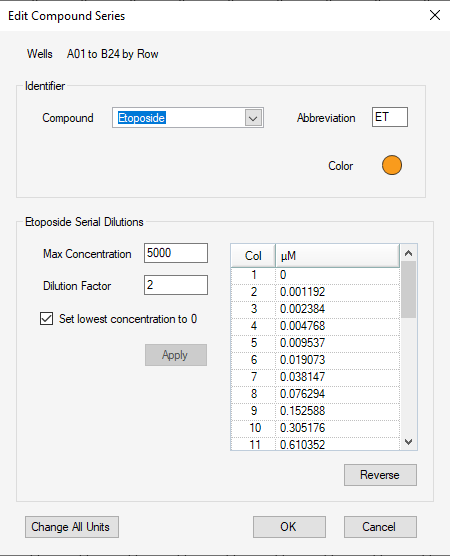
Task: Click the Dilution Factor input field
Action: [x=176, y=285]
